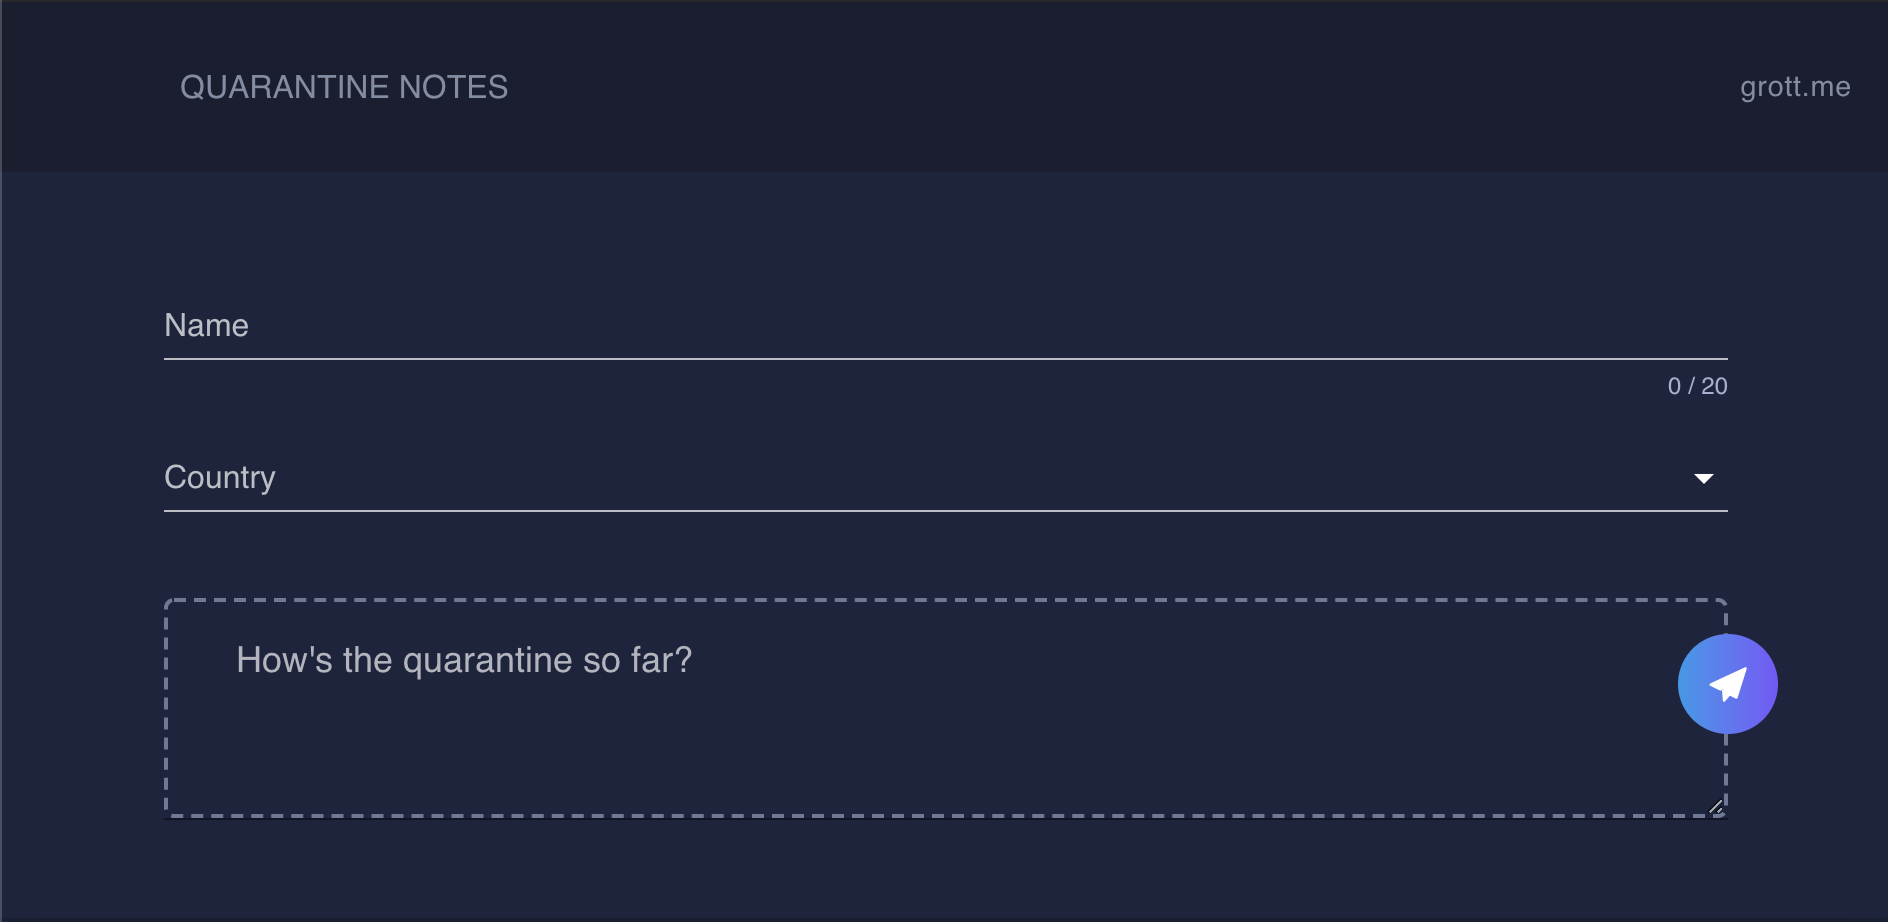Click the 0 / 20 character counter

click(1697, 386)
